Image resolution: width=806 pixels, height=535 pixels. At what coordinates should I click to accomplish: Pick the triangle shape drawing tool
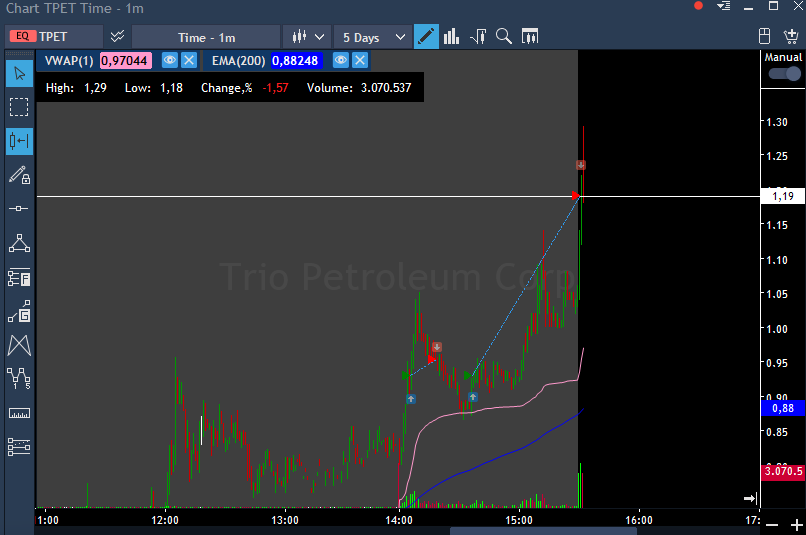[20, 243]
